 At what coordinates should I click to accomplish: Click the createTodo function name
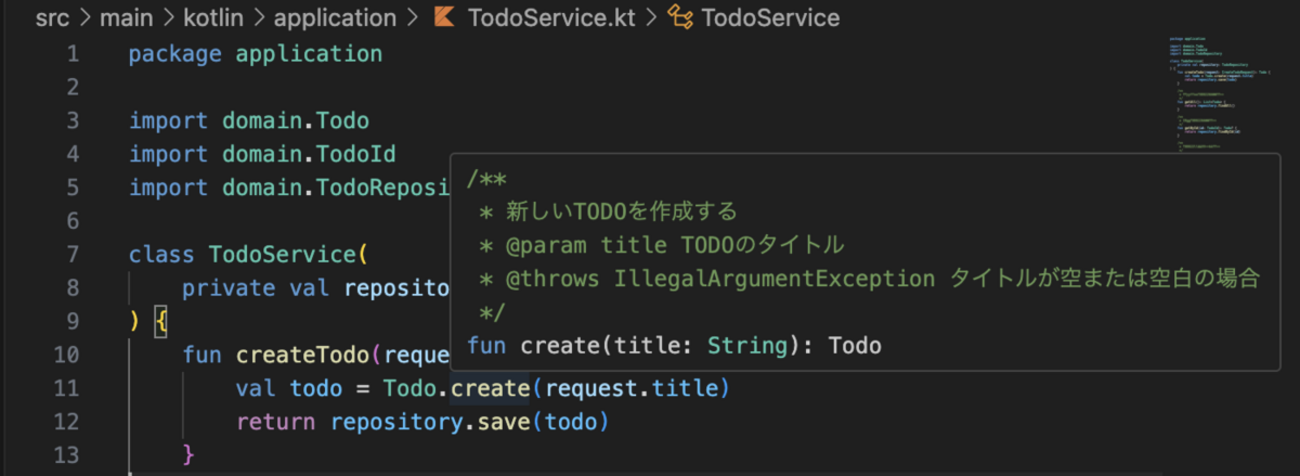(x=303, y=355)
